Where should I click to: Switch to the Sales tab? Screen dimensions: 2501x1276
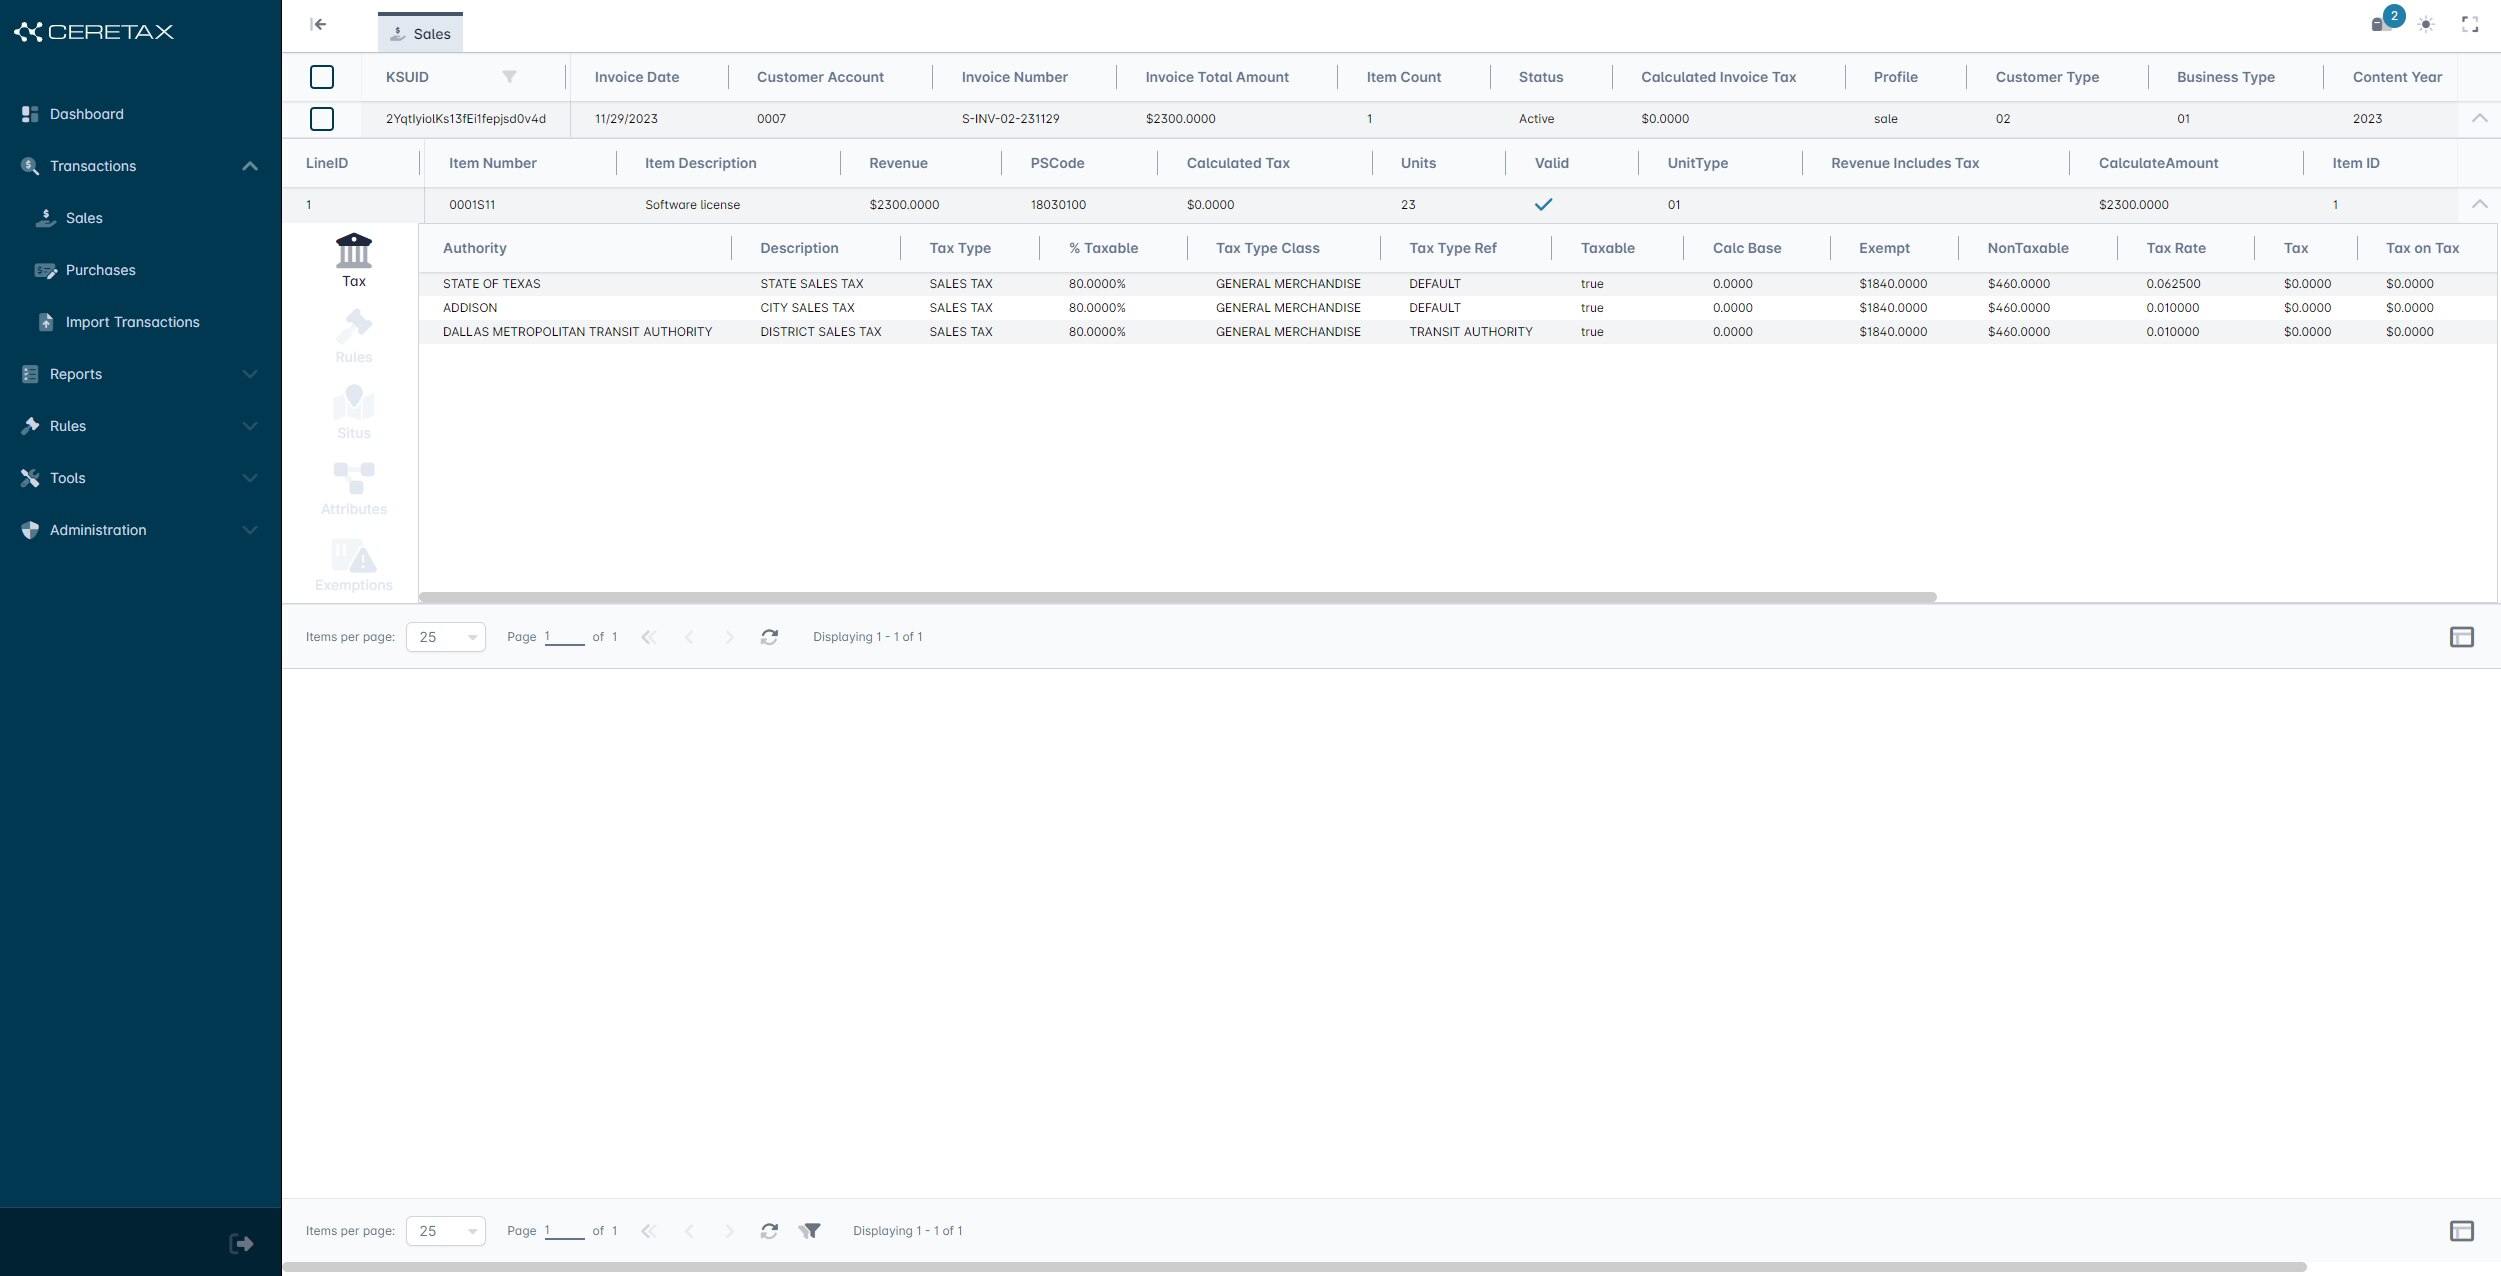tap(421, 33)
